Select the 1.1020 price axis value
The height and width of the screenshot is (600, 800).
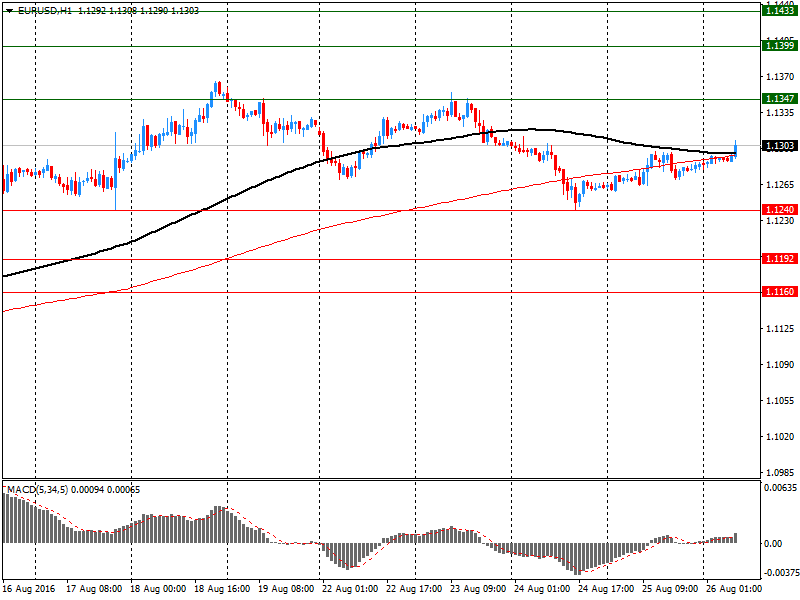click(780, 437)
